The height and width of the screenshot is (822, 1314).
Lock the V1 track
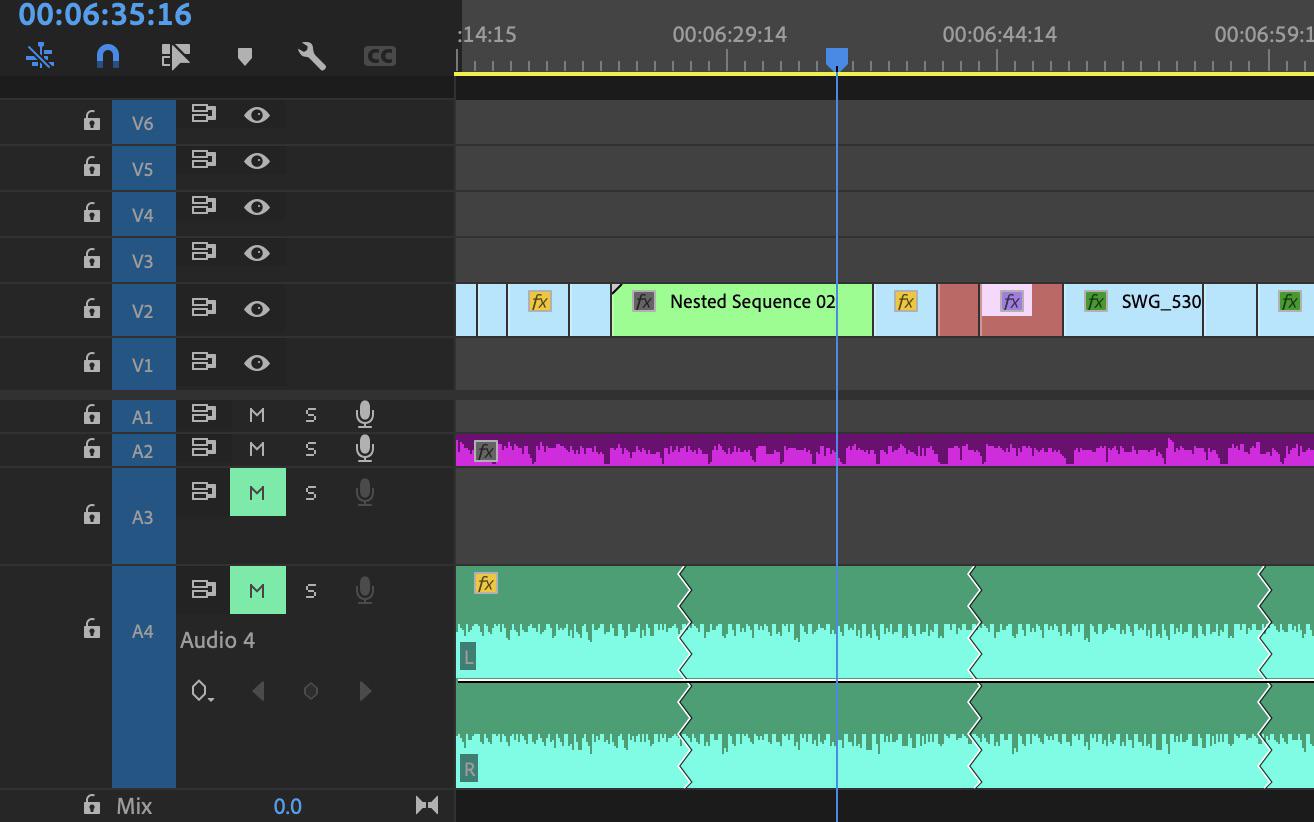click(91, 365)
